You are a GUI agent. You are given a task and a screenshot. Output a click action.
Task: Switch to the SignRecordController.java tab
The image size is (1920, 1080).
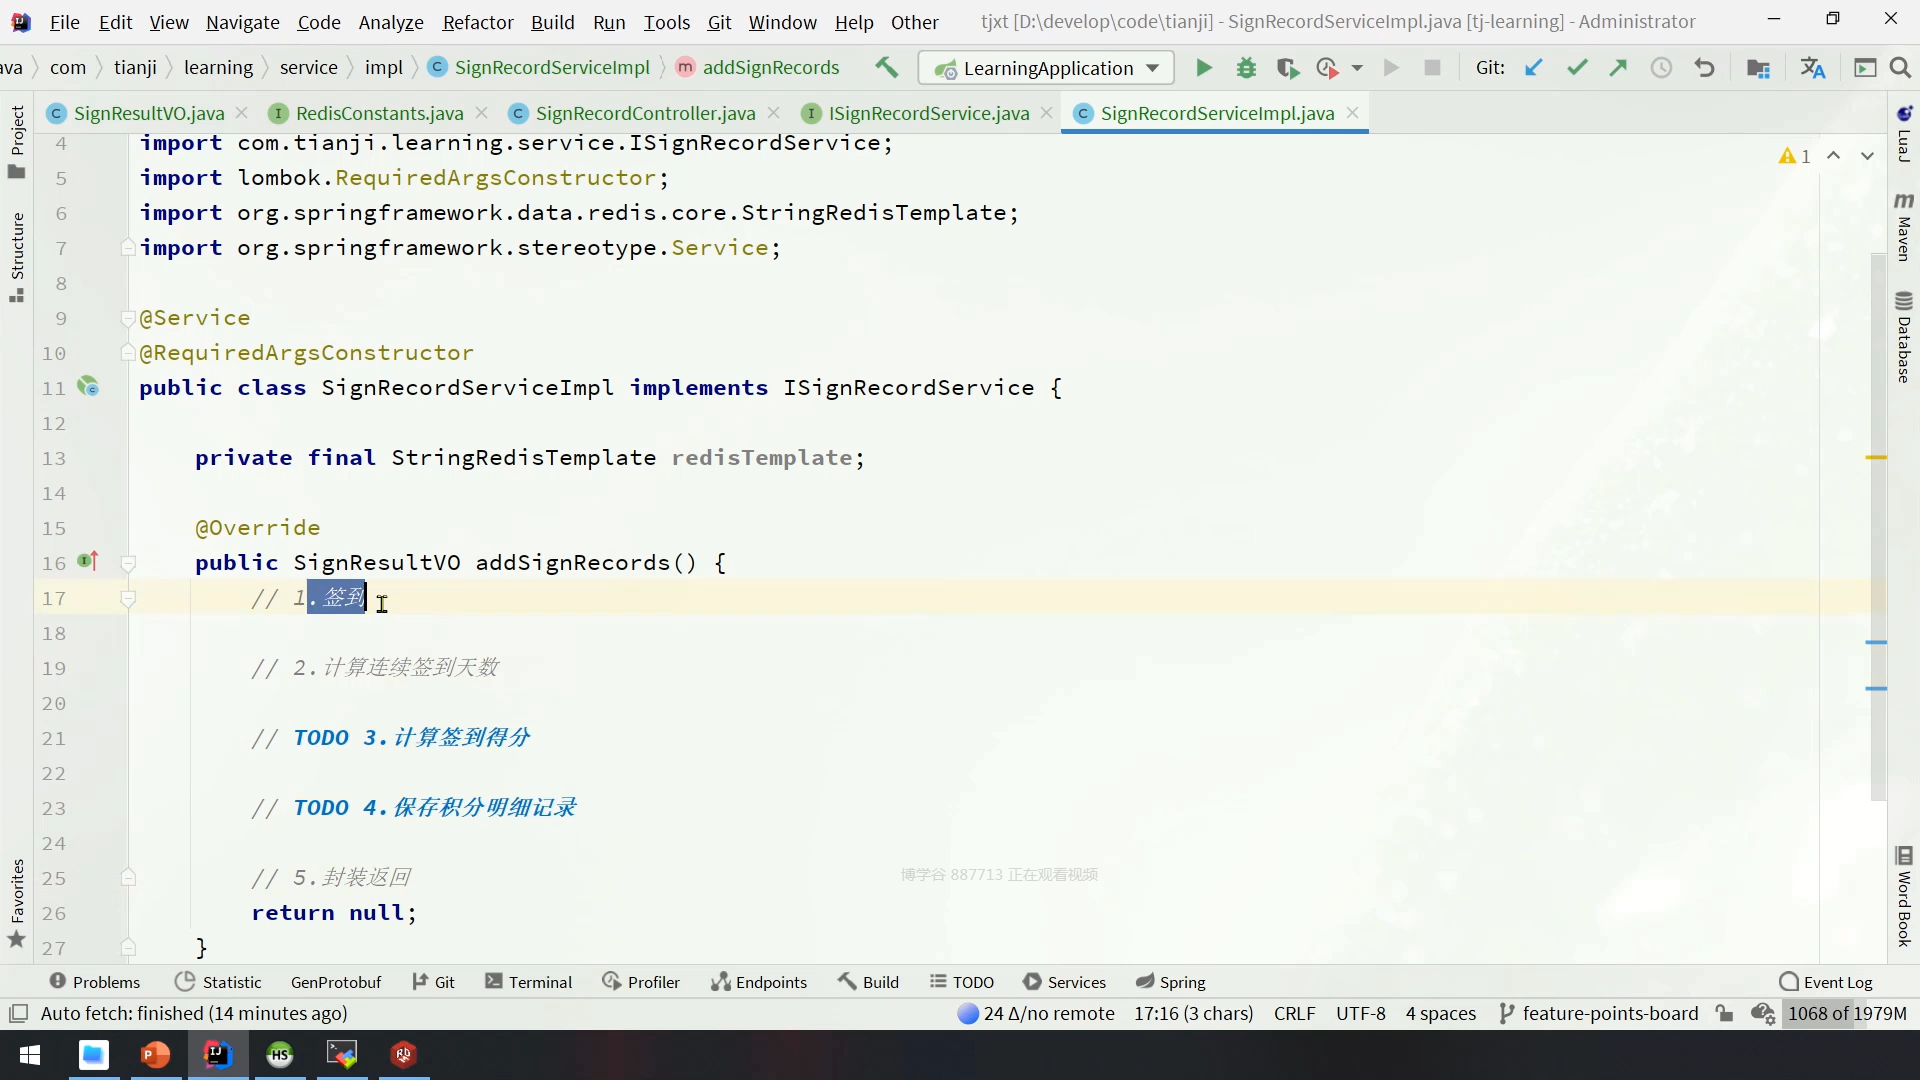pyautogui.click(x=644, y=113)
